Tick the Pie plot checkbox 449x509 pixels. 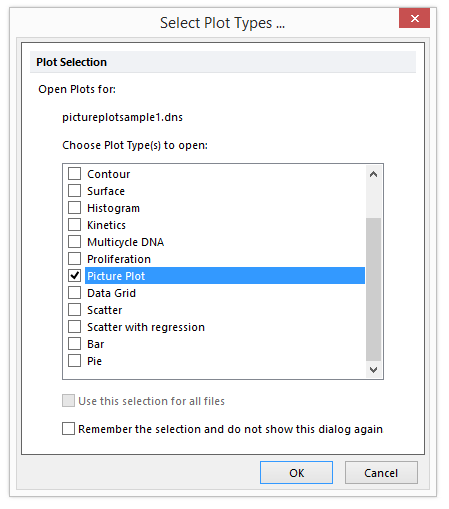[x=74, y=361]
